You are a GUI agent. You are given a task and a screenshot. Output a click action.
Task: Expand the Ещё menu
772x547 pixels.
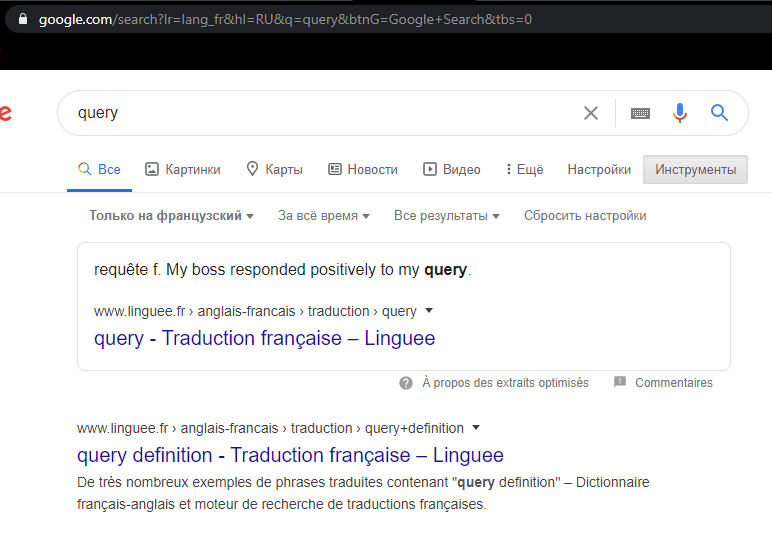pos(524,169)
